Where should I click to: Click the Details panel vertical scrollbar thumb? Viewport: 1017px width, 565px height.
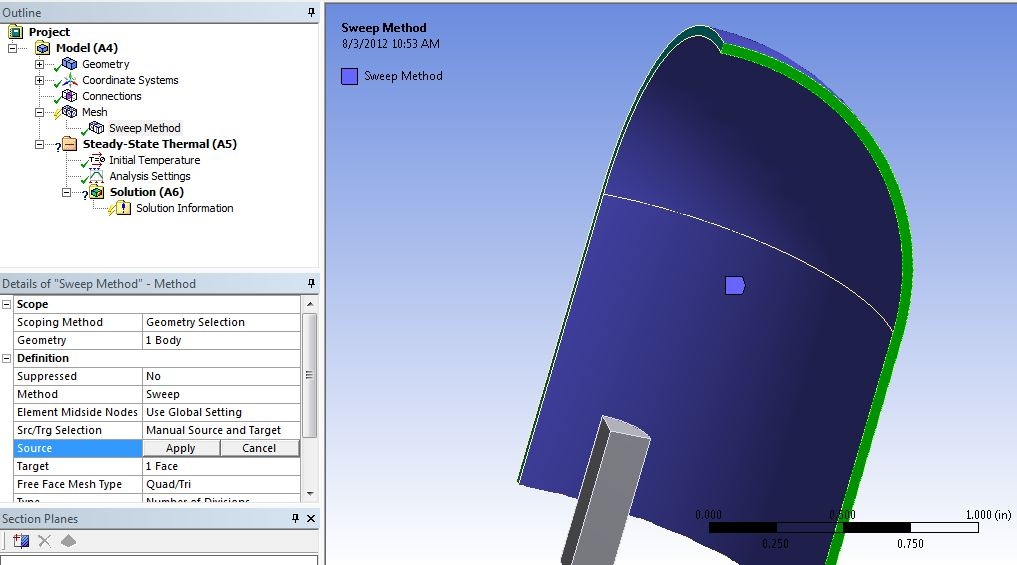pyautogui.click(x=309, y=375)
